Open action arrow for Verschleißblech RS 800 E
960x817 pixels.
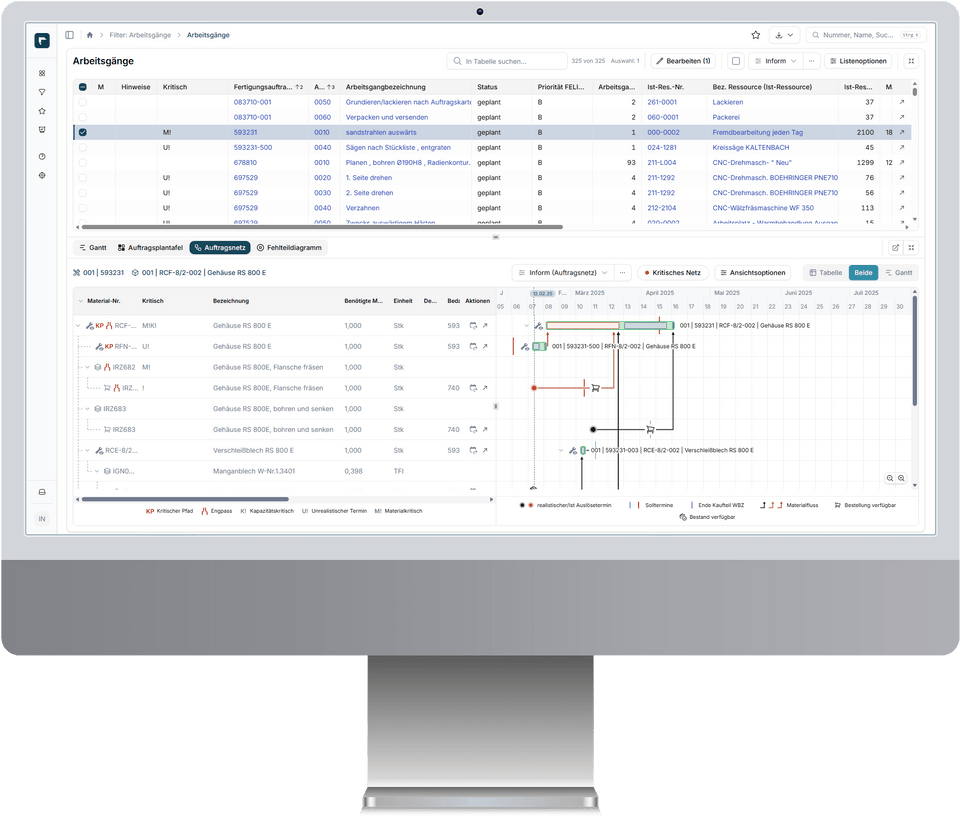(485, 450)
